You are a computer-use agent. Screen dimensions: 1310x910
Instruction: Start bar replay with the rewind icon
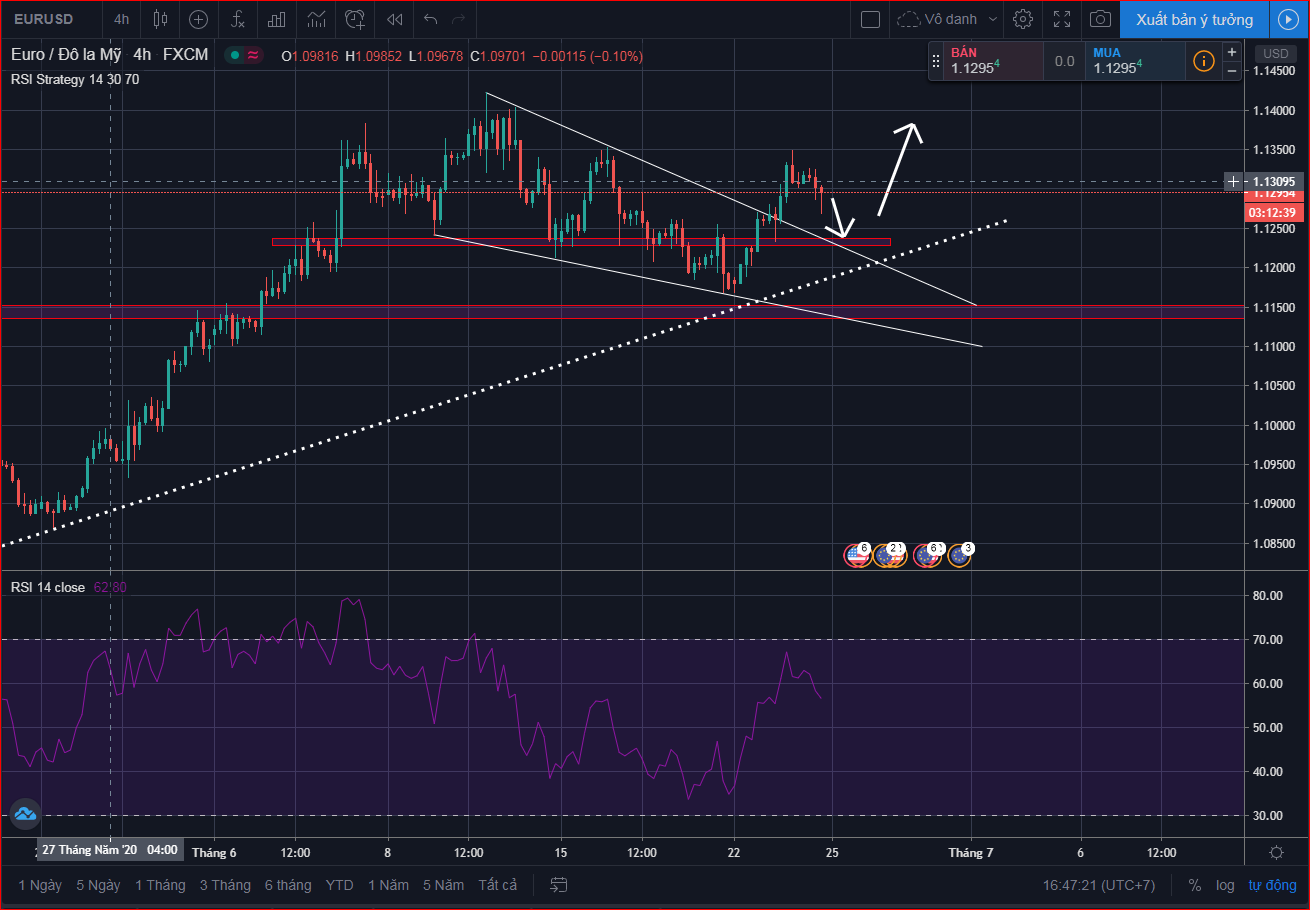pyautogui.click(x=395, y=19)
